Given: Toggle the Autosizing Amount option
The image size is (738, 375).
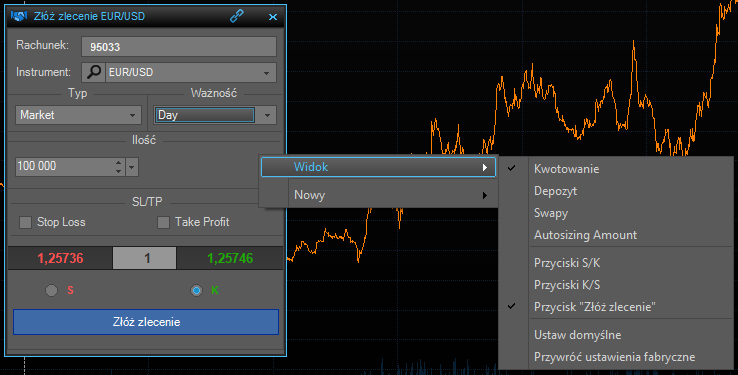Looking at the screenshot, I should coord(616,235).
